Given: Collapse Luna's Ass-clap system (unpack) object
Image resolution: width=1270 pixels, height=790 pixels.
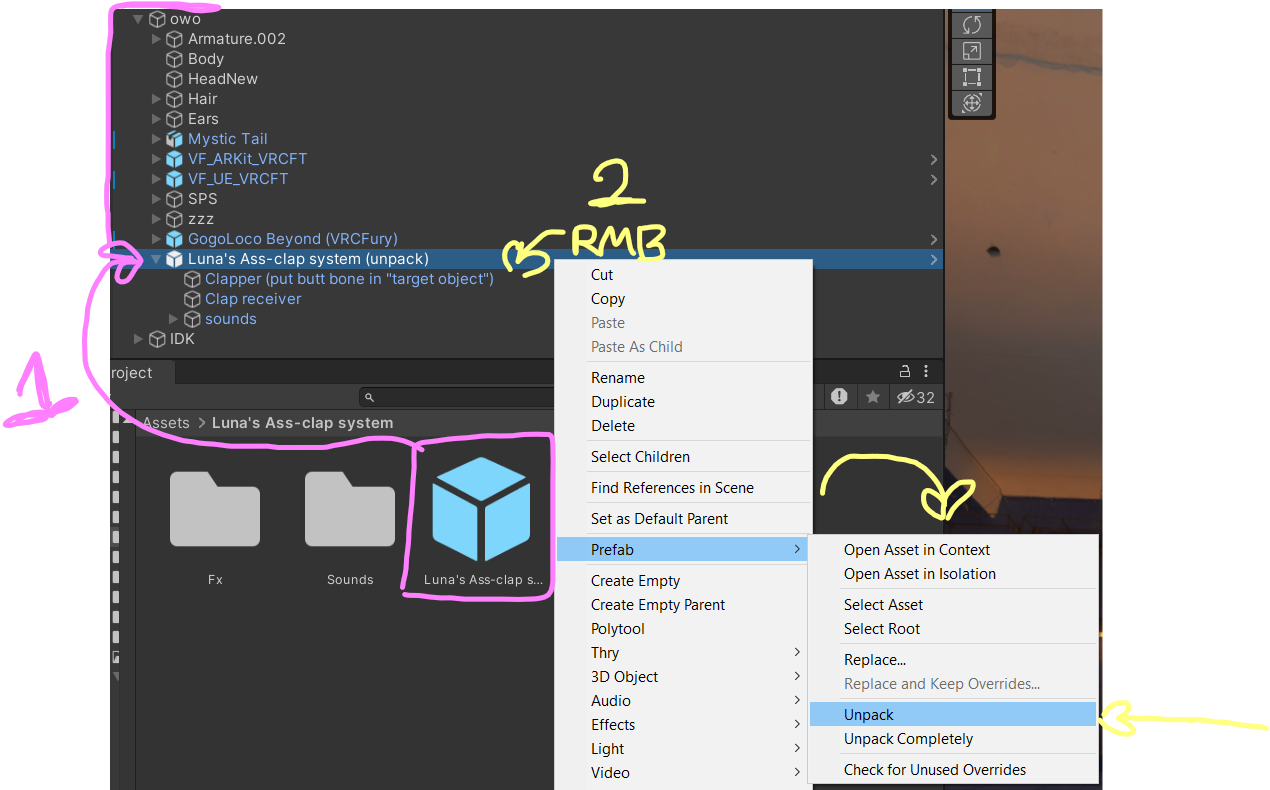Looking at the screenshot, I should 156,259.
